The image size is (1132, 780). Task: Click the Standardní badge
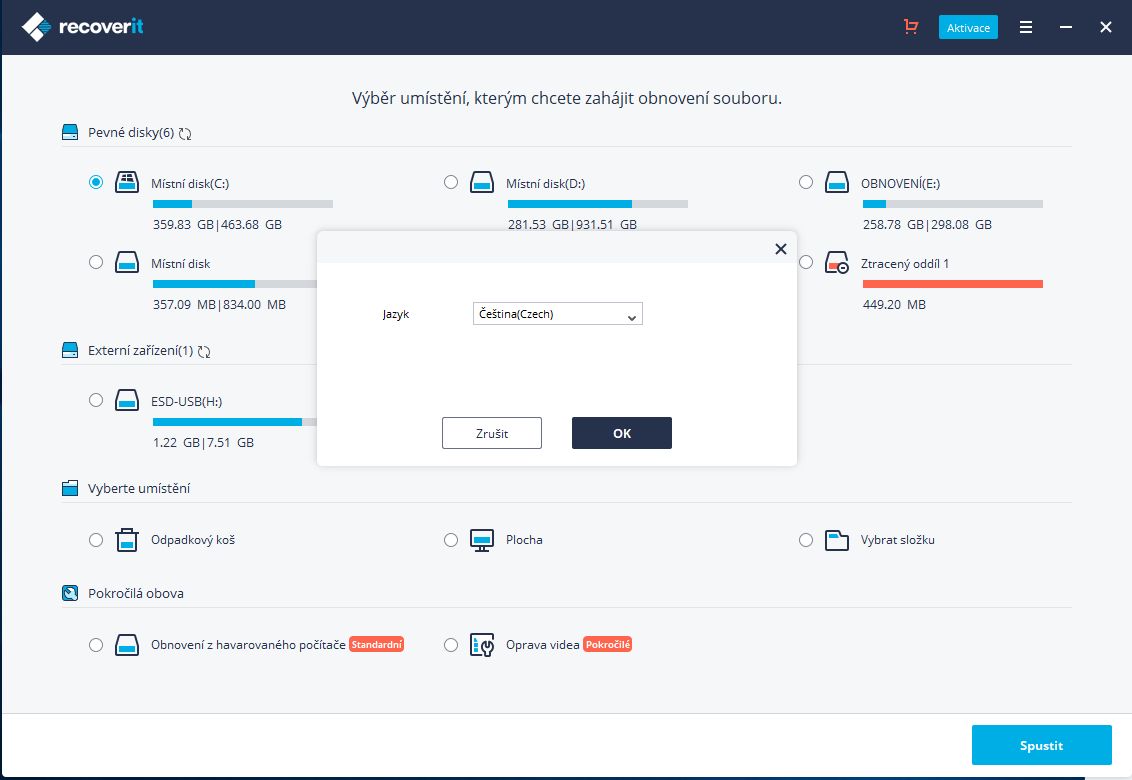click(x=376, y=644)
